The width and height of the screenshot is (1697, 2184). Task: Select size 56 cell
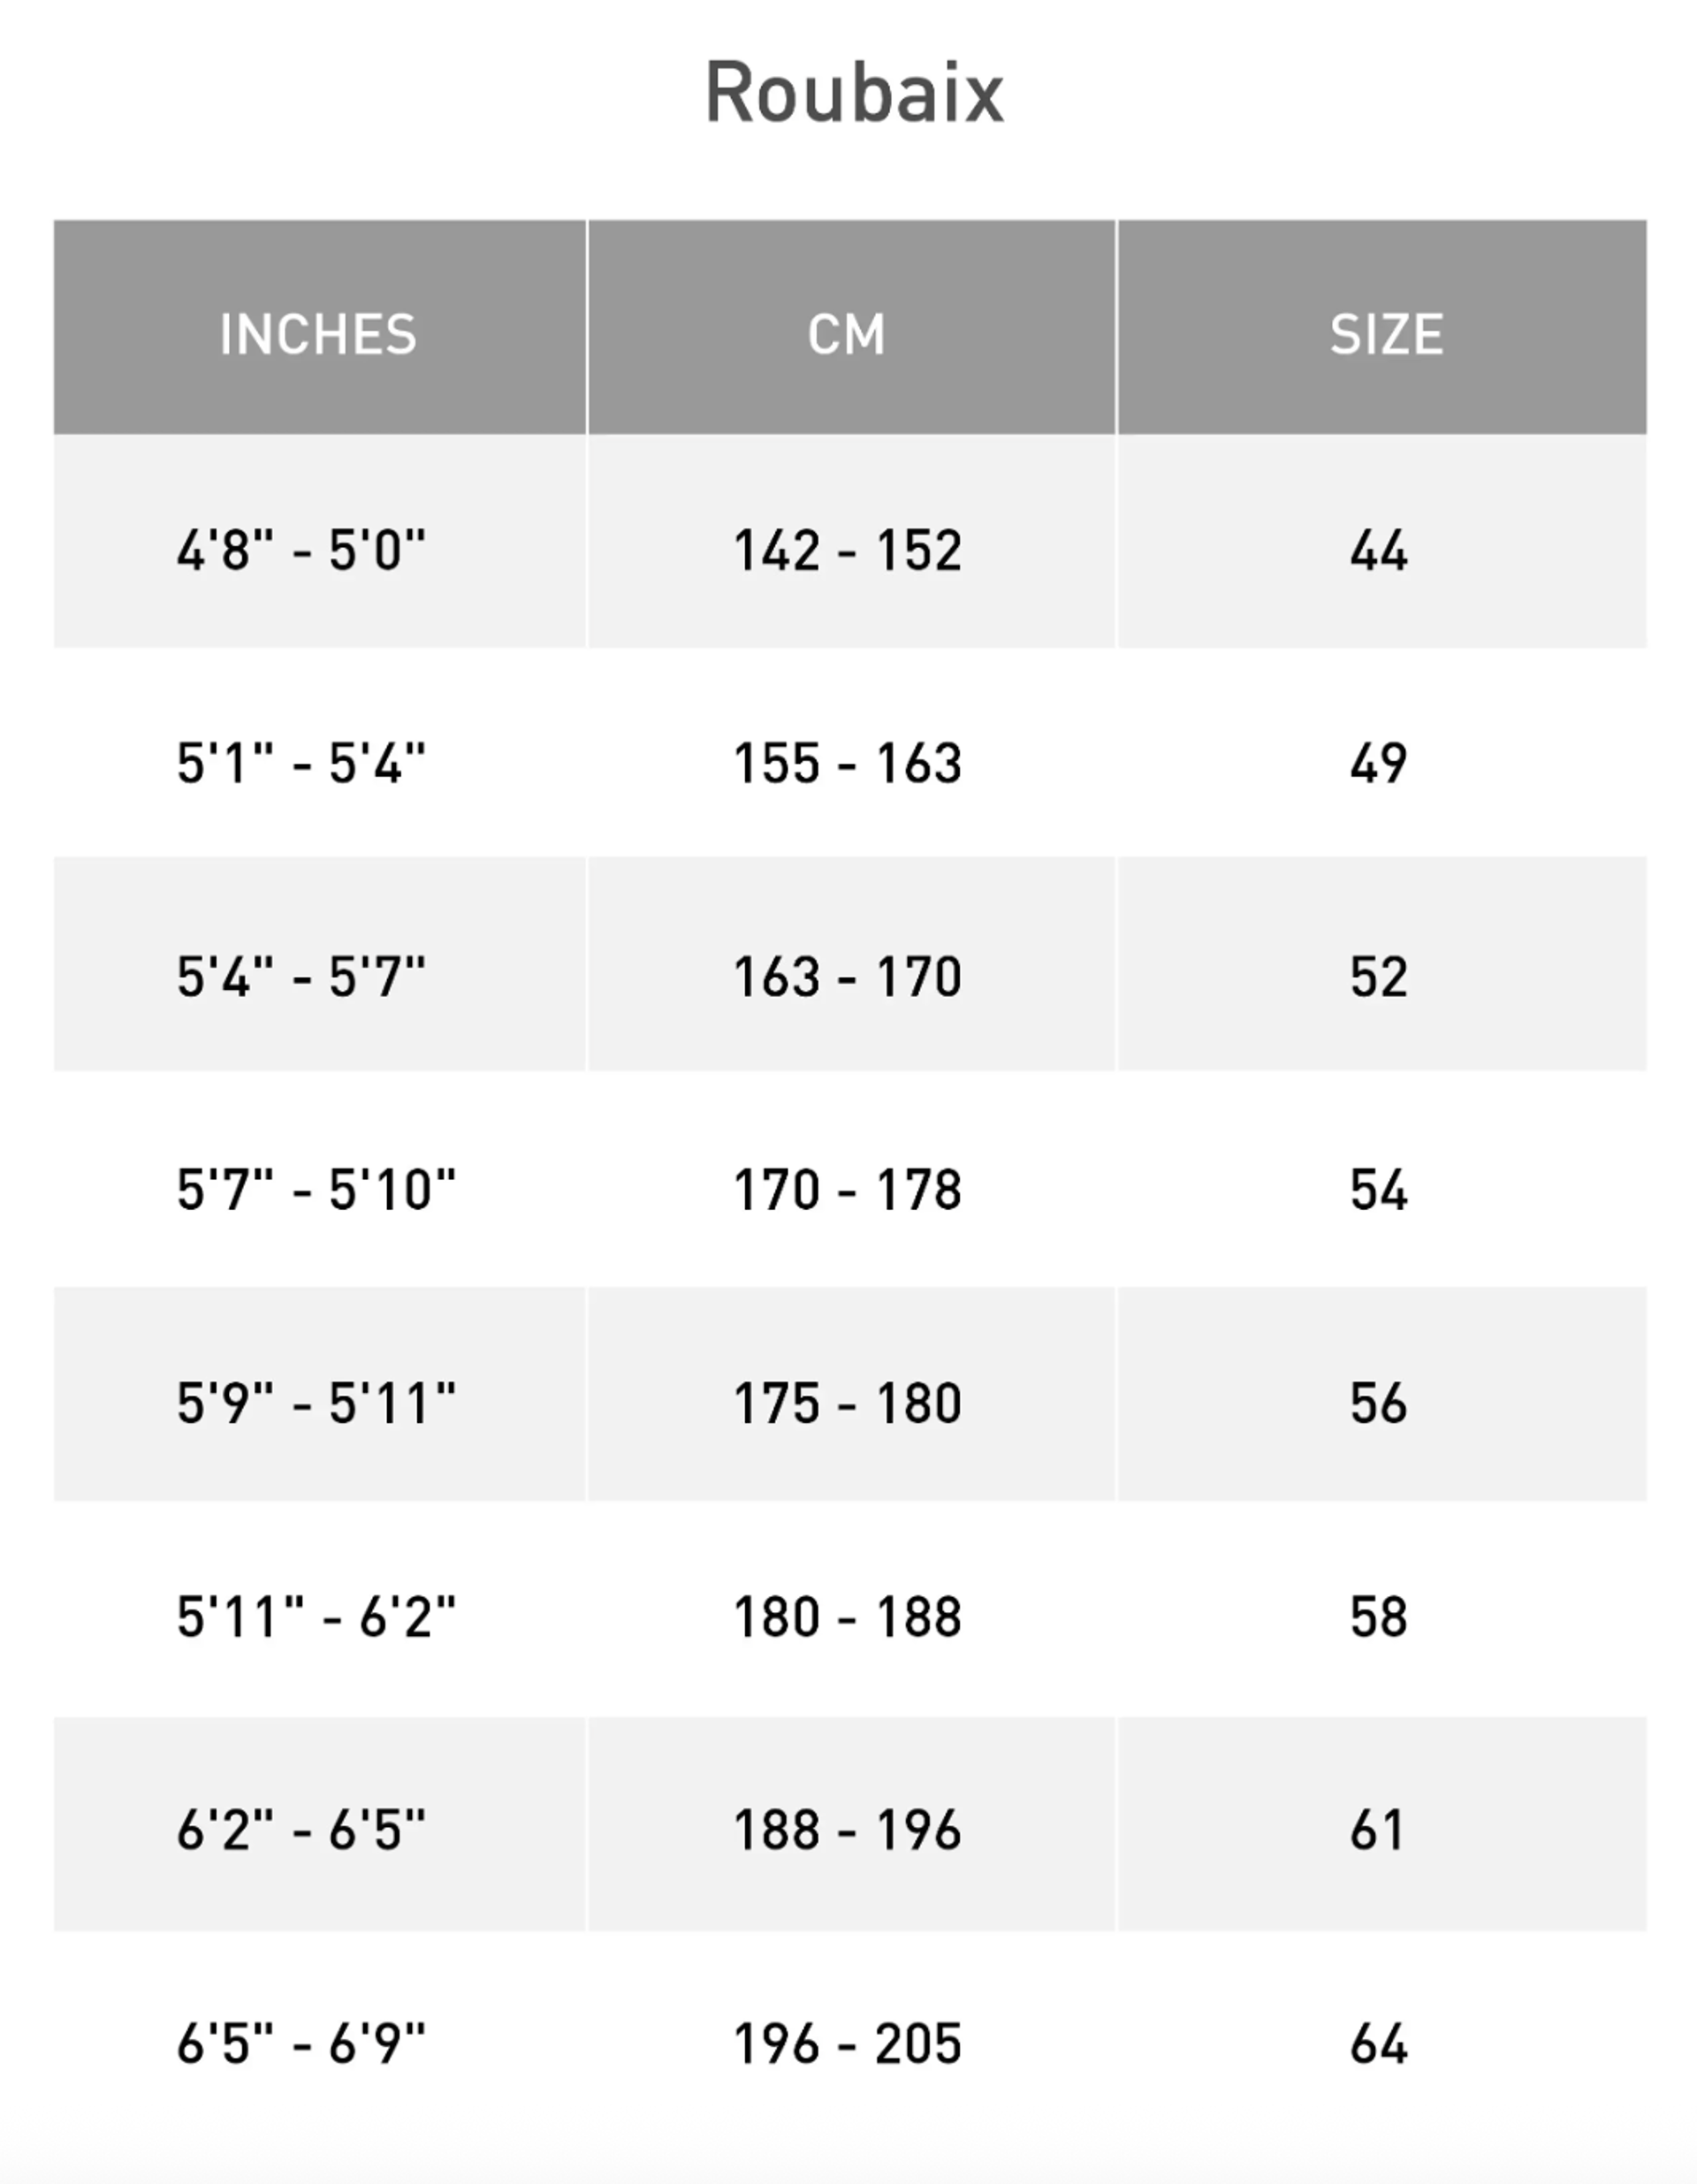(x=1379, y=1403)
